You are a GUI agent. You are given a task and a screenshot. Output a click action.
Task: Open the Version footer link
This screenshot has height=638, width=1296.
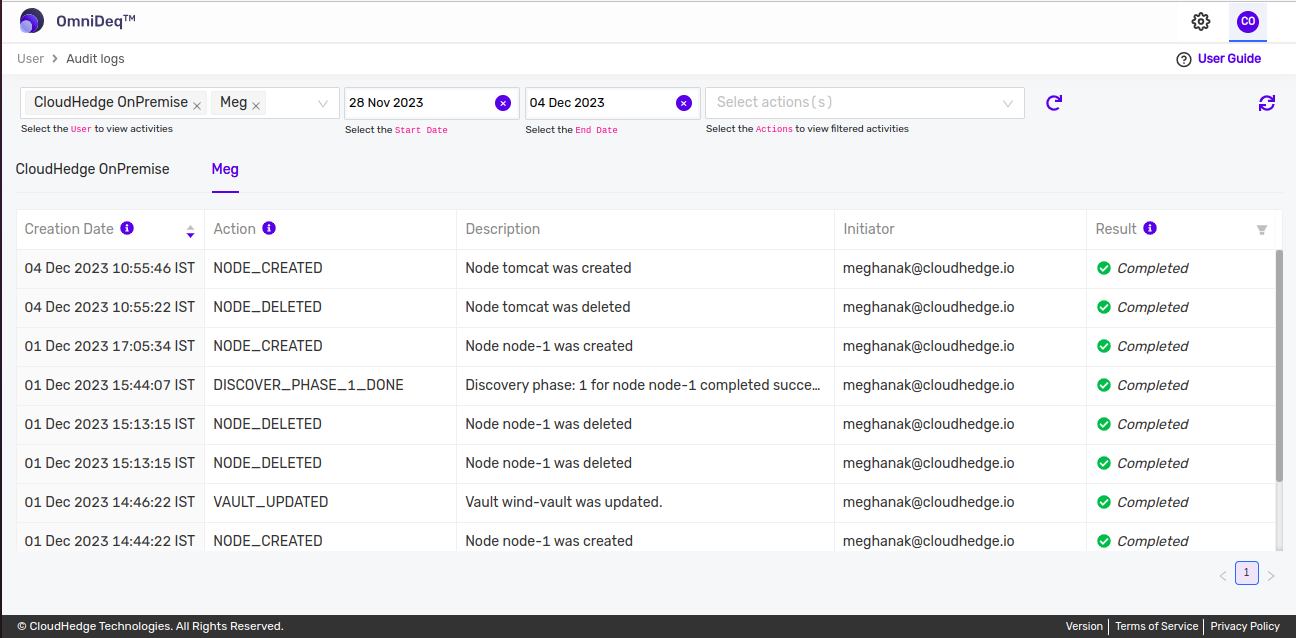click(x=1084, y=626)
